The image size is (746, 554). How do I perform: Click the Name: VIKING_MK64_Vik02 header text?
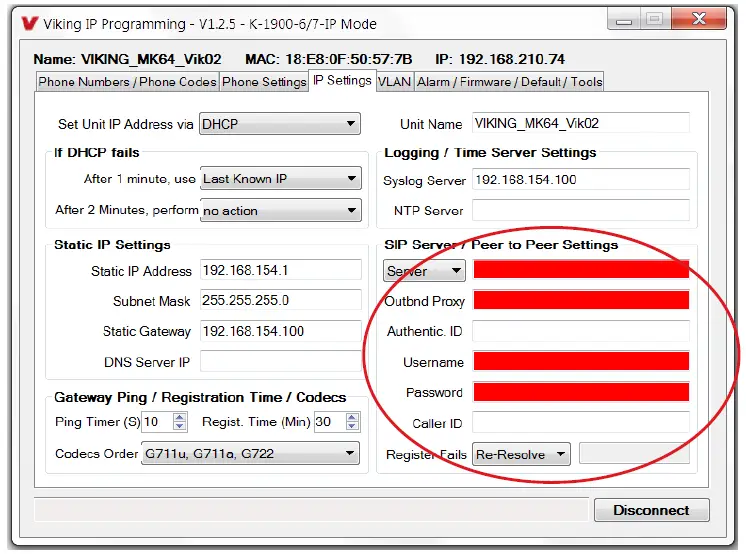coord(128,59)
